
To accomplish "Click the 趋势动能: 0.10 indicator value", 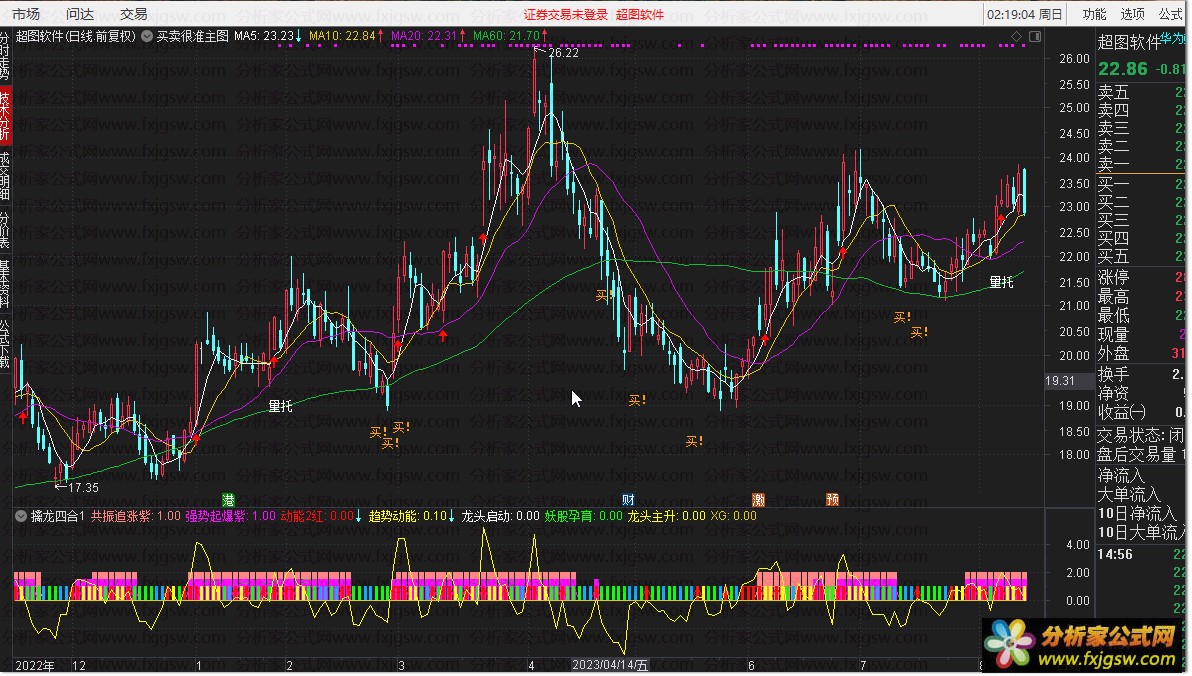I will pos(411,516).
